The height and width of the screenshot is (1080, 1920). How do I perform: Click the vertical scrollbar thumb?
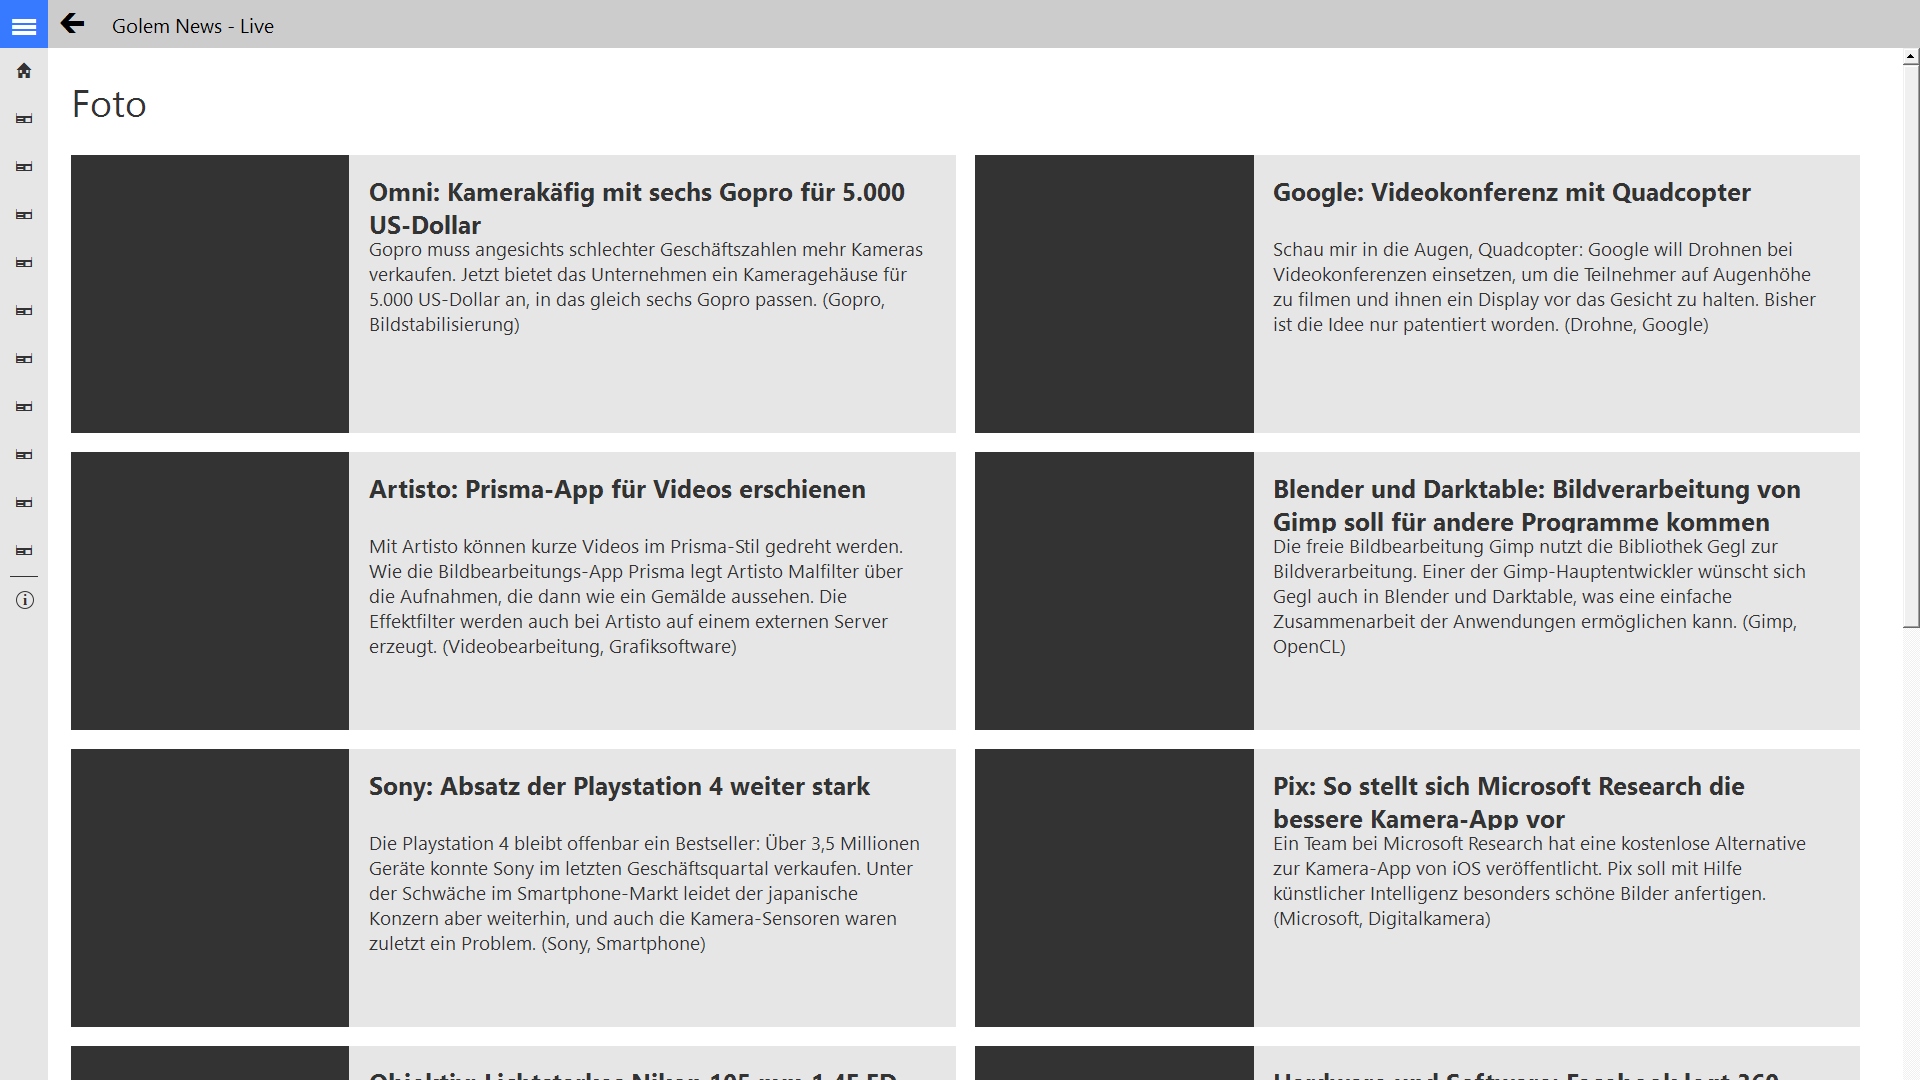(x=1911, y=345)
